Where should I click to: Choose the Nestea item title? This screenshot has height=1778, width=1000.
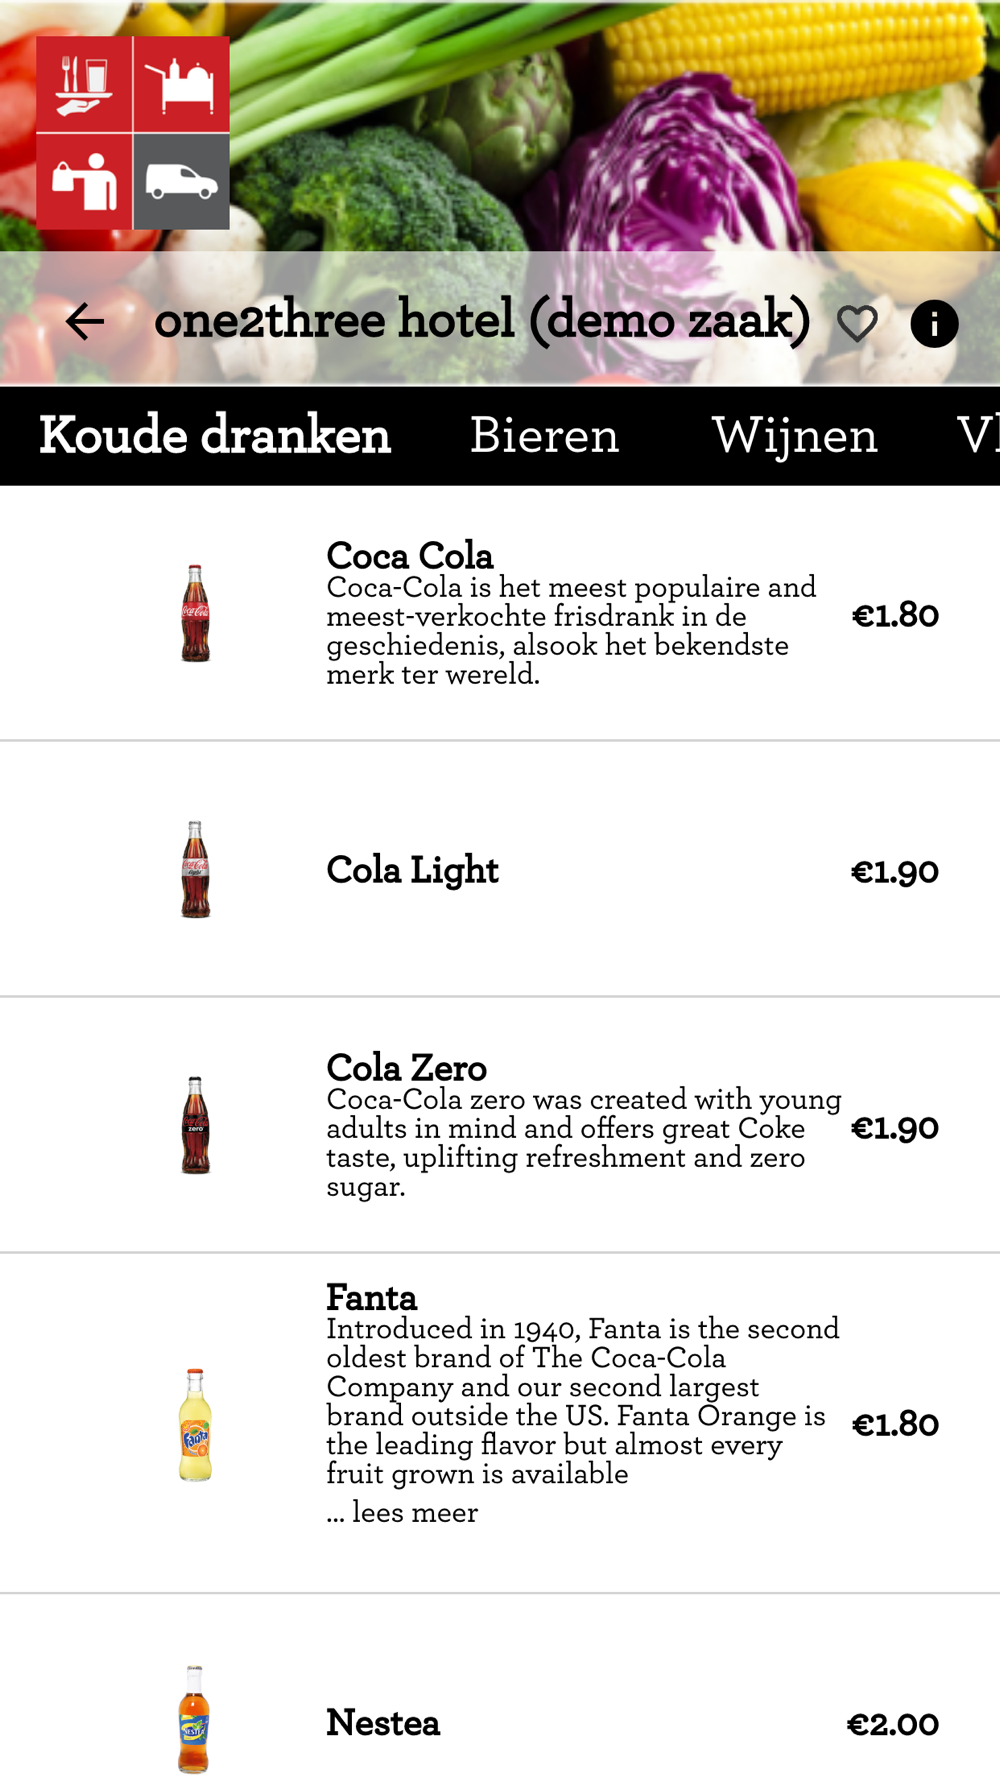tap(383, 1723)
